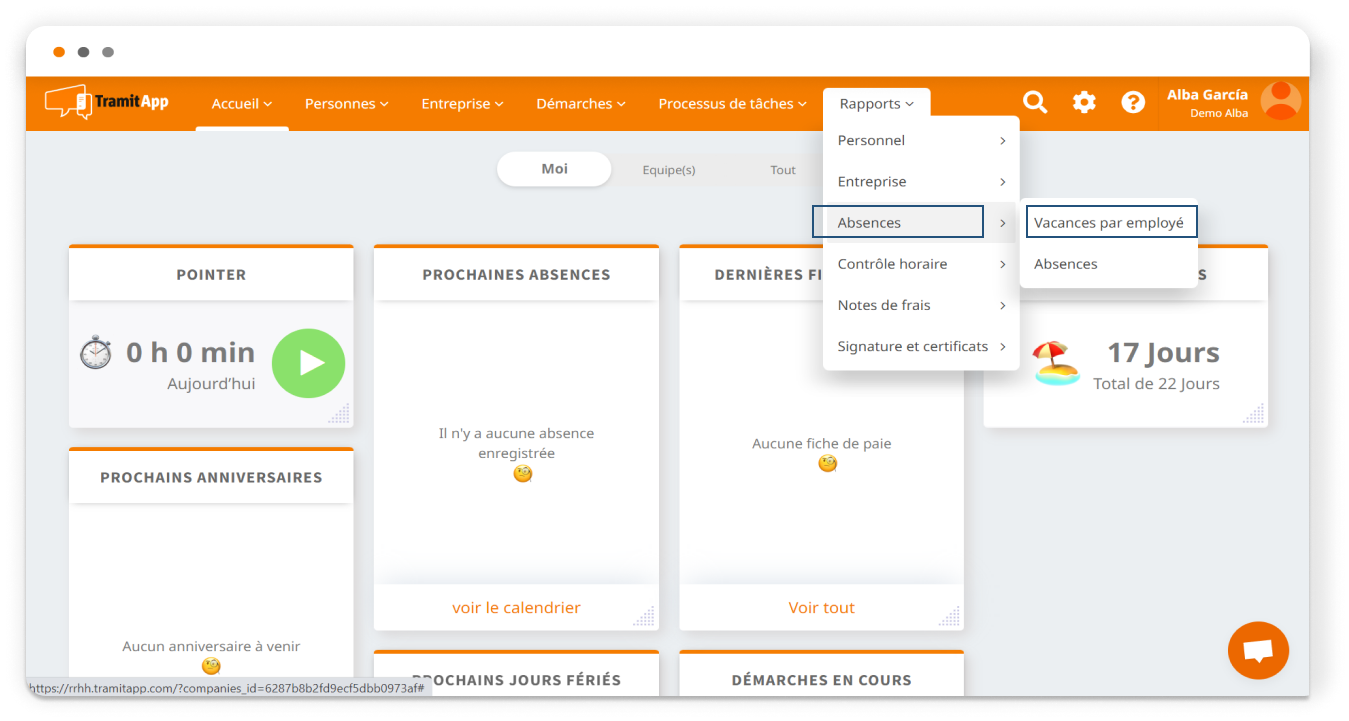Open search with the magnifier icon

point(1035,102)
